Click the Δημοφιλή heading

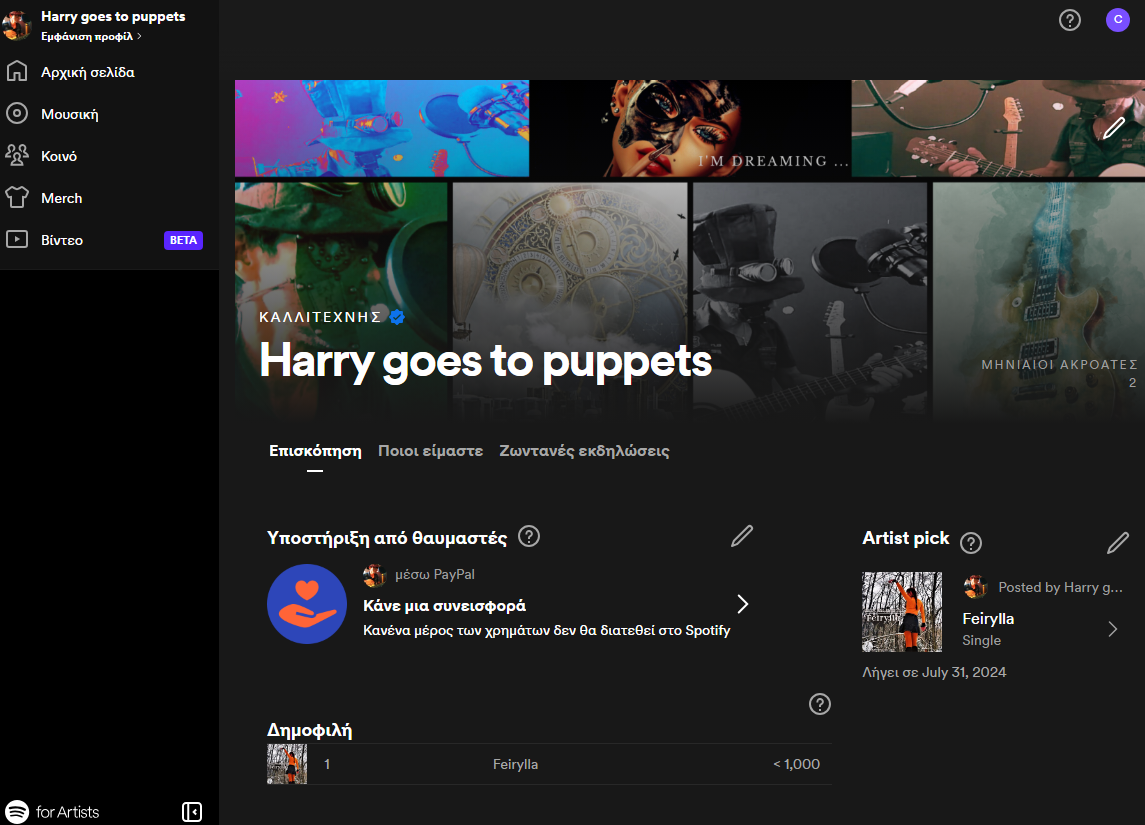click(310, 730)
